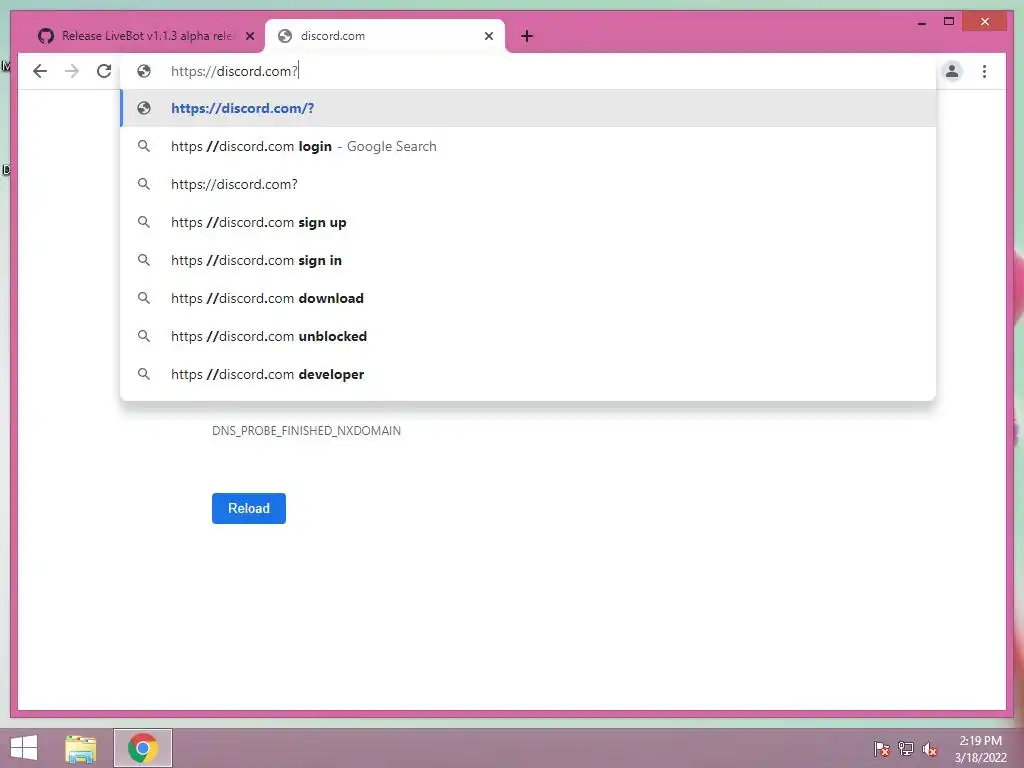Click the magnifier icon beside the login suggestion
The width and height of the screenshot is (1024, 768).
[x=144, y=146]
